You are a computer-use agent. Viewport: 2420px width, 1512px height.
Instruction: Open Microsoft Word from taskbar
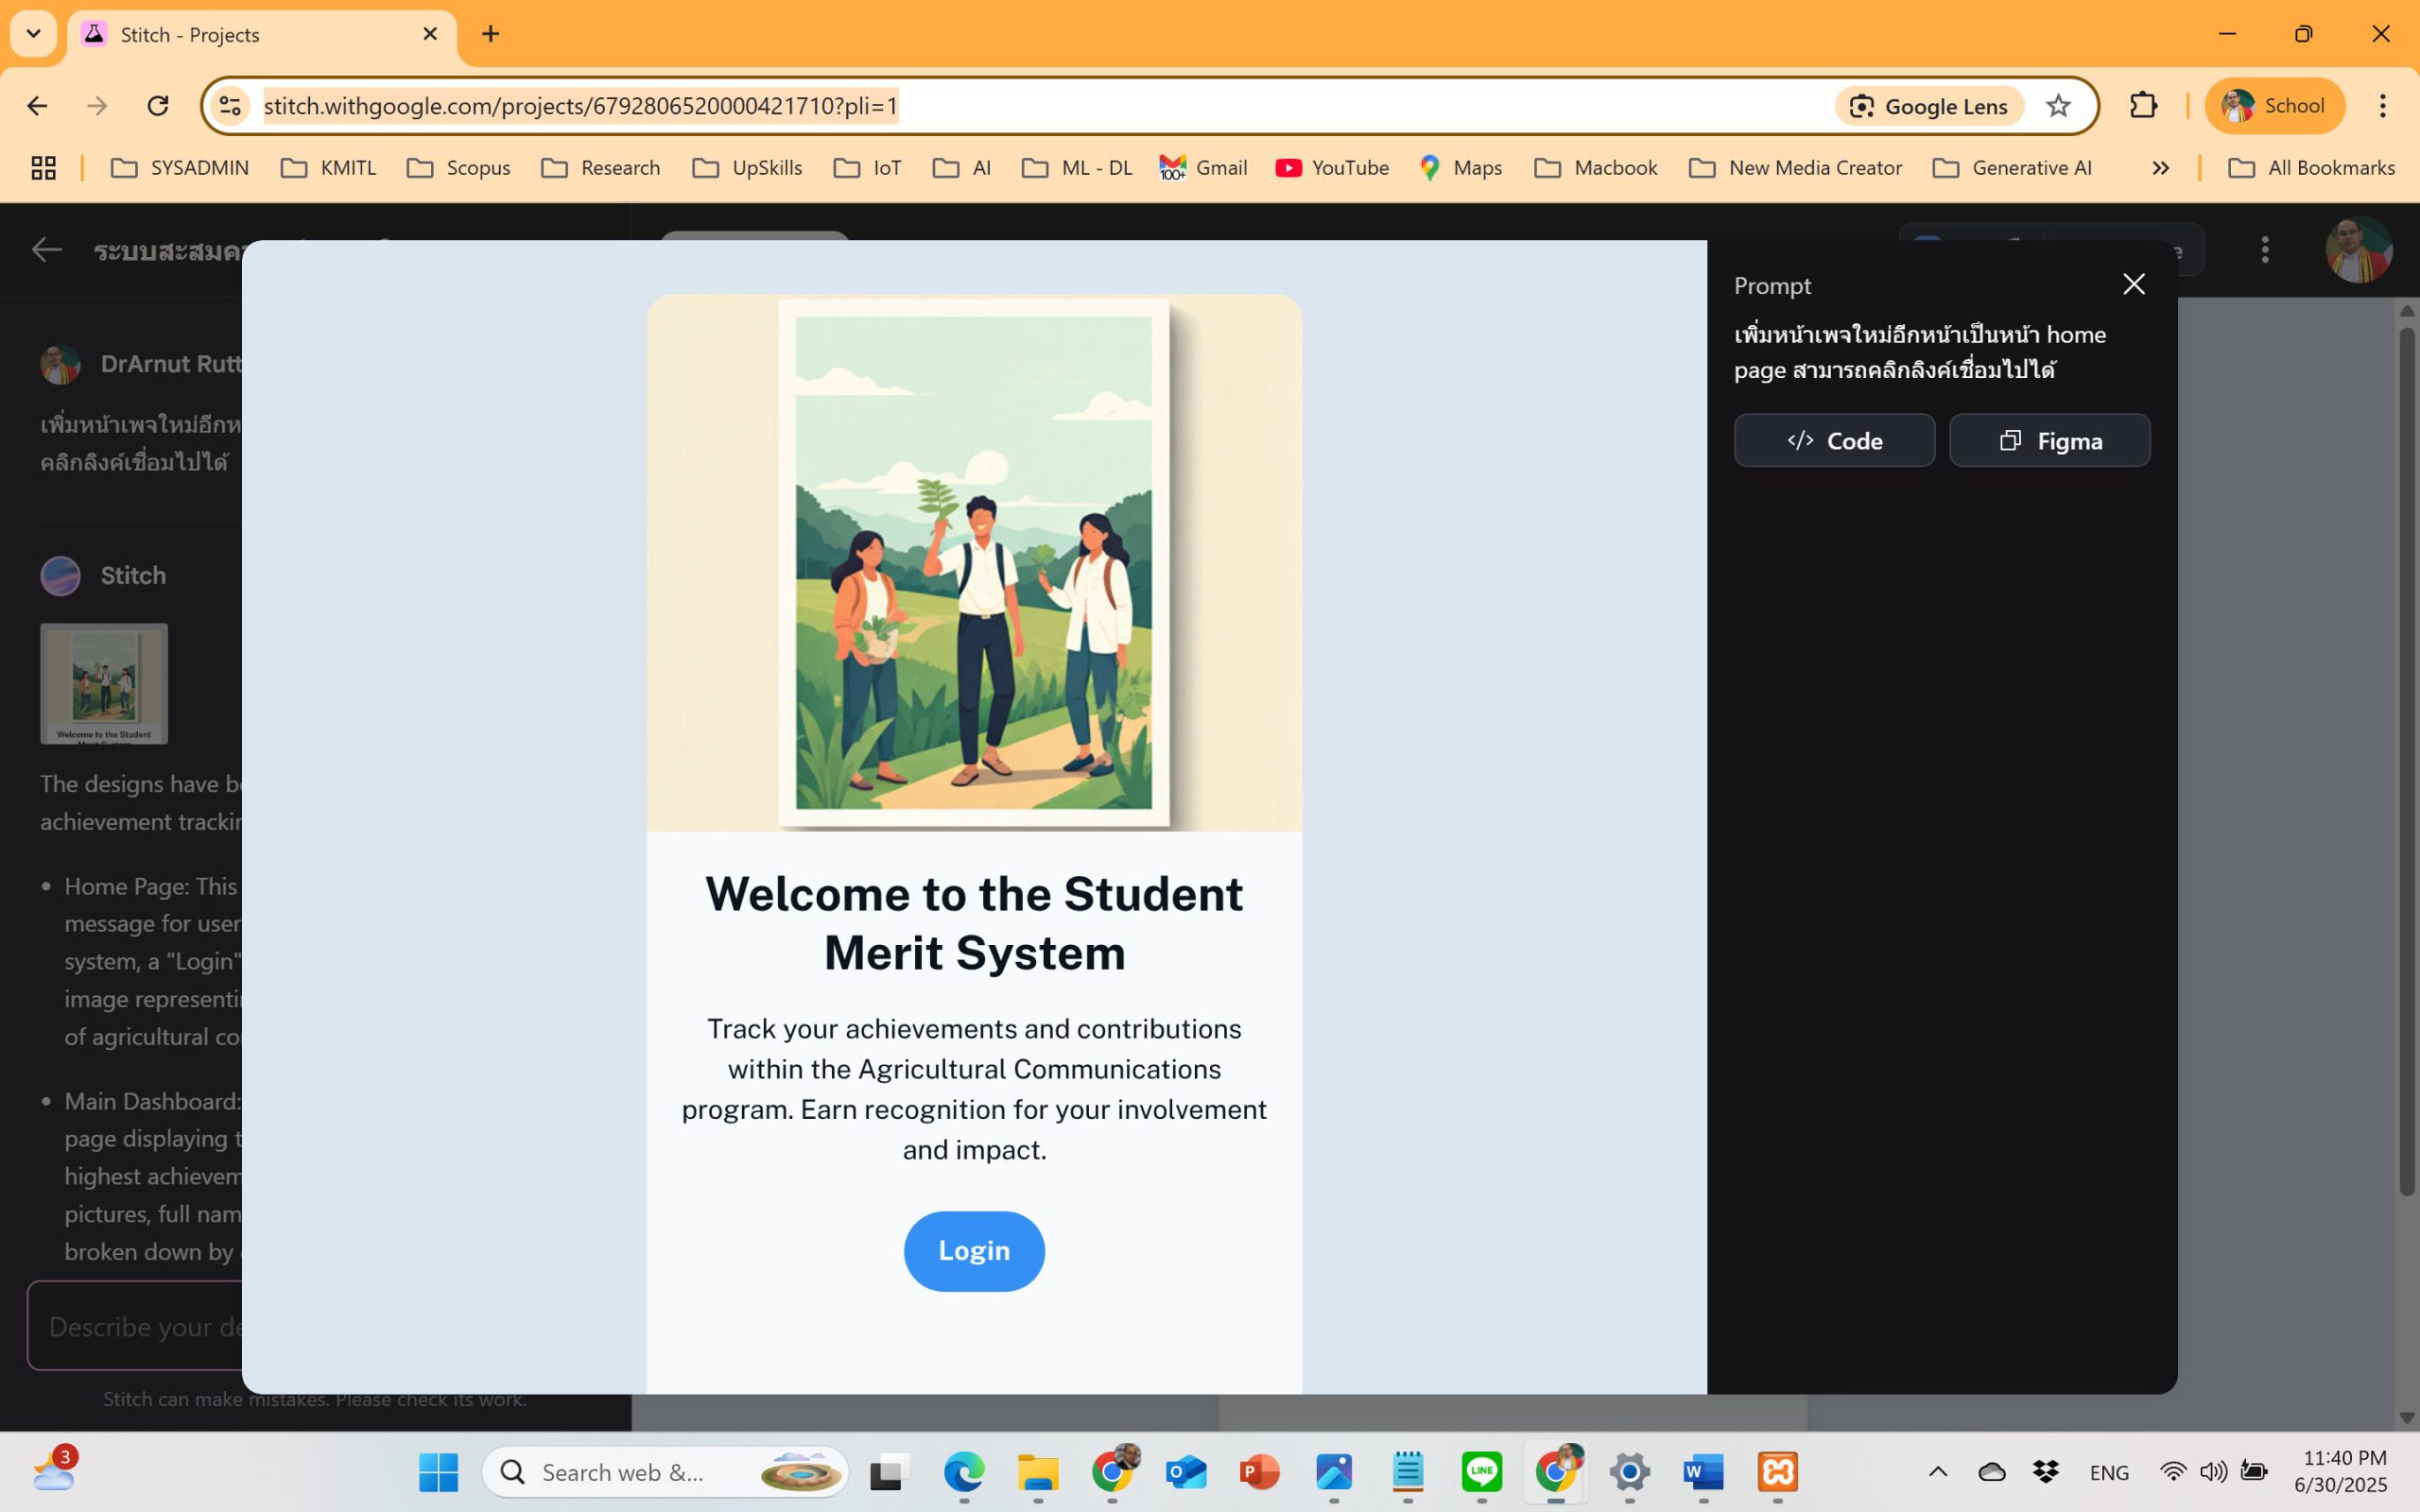pyautogui.click(x=1704, y=1472)
